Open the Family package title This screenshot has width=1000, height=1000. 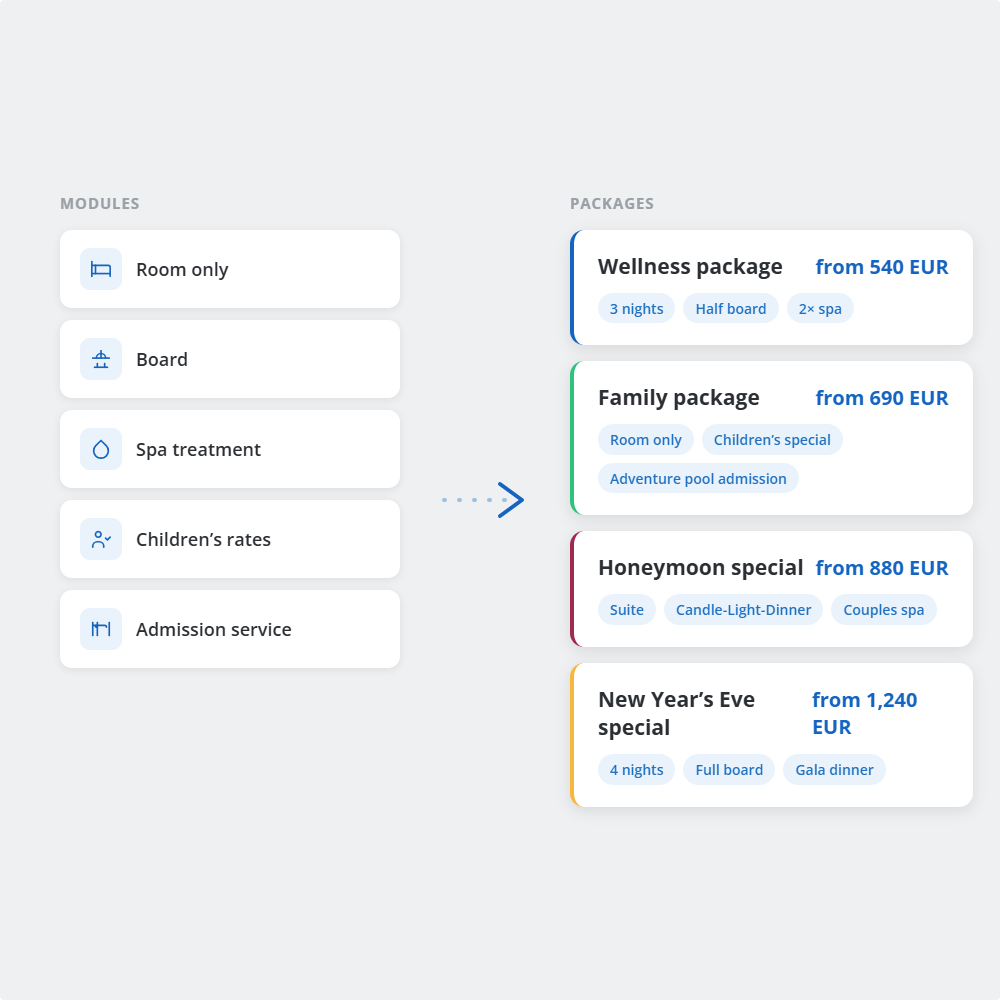click(679, 398)
